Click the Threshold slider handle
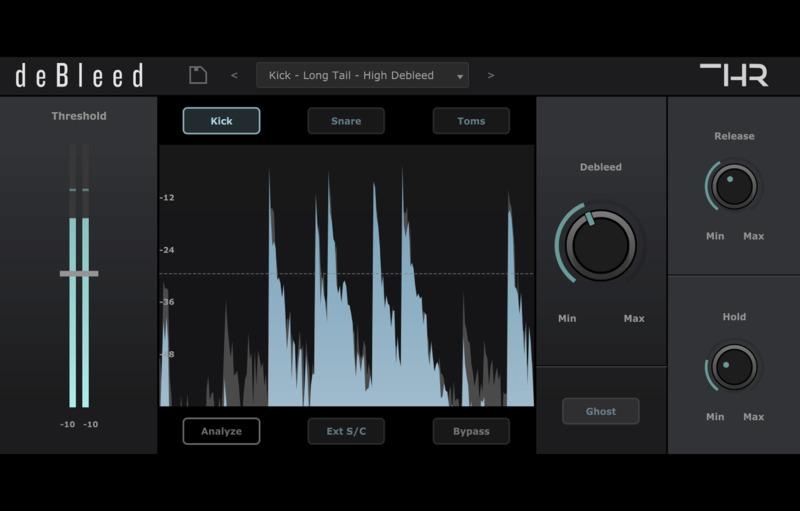 [x=79, y=273]
